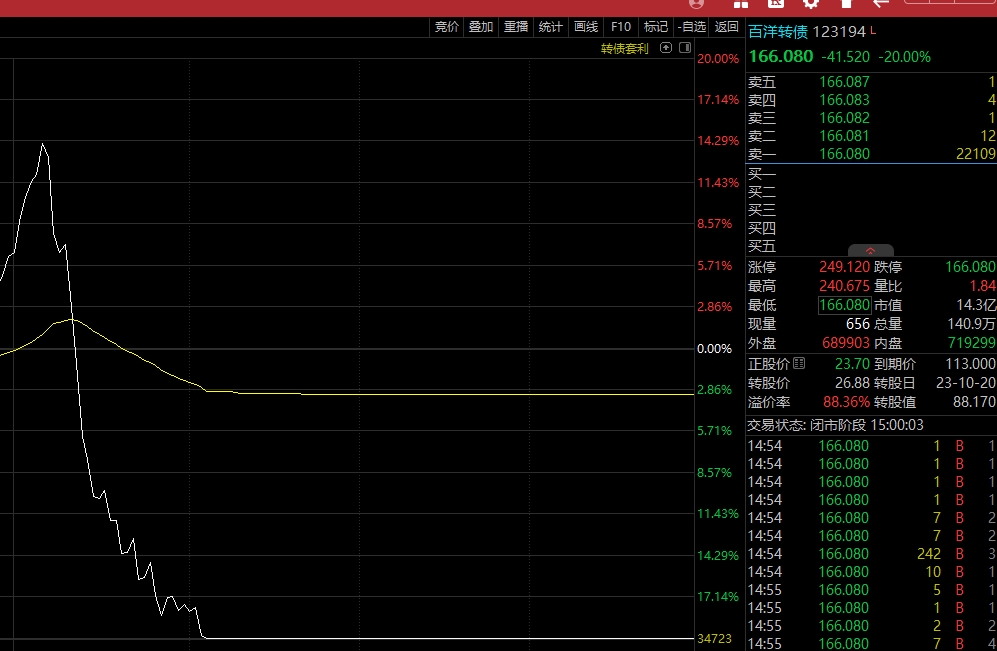Toggle 竞价 auction display
Image resolution: width=997 pixels, height=651 pixels.
[446, 27]
